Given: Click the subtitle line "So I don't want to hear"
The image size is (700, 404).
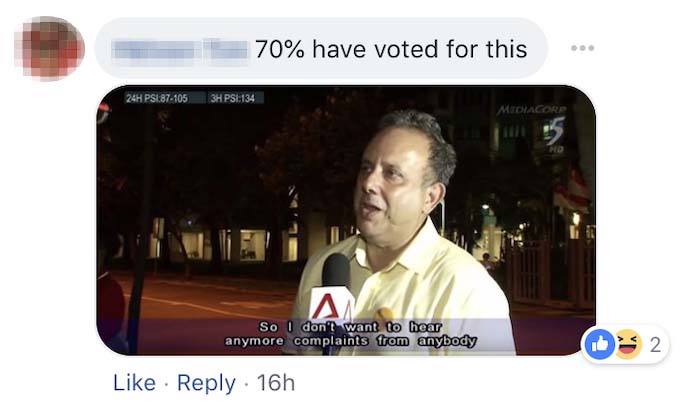Looking at the screenshot, I should tap(350, 327).
